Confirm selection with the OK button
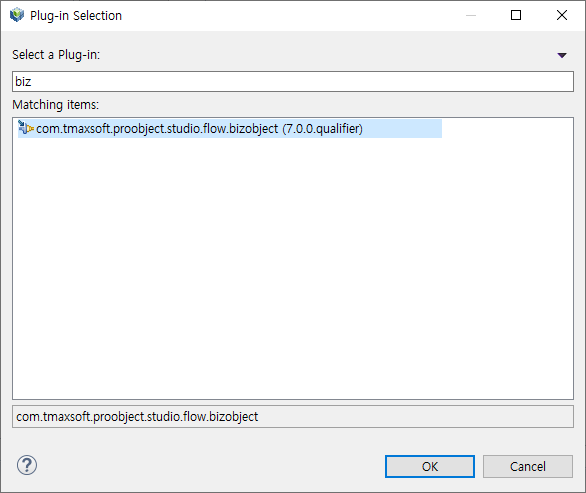 430,466
